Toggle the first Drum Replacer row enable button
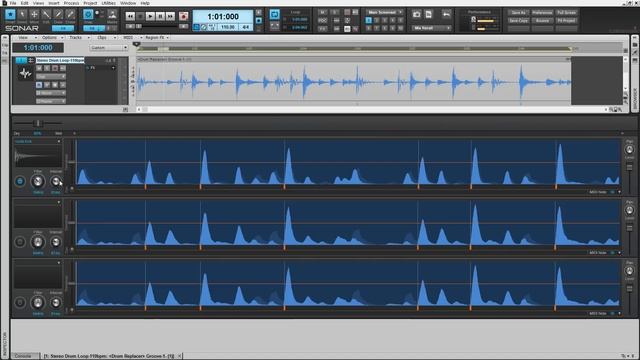 coord(20,181)
